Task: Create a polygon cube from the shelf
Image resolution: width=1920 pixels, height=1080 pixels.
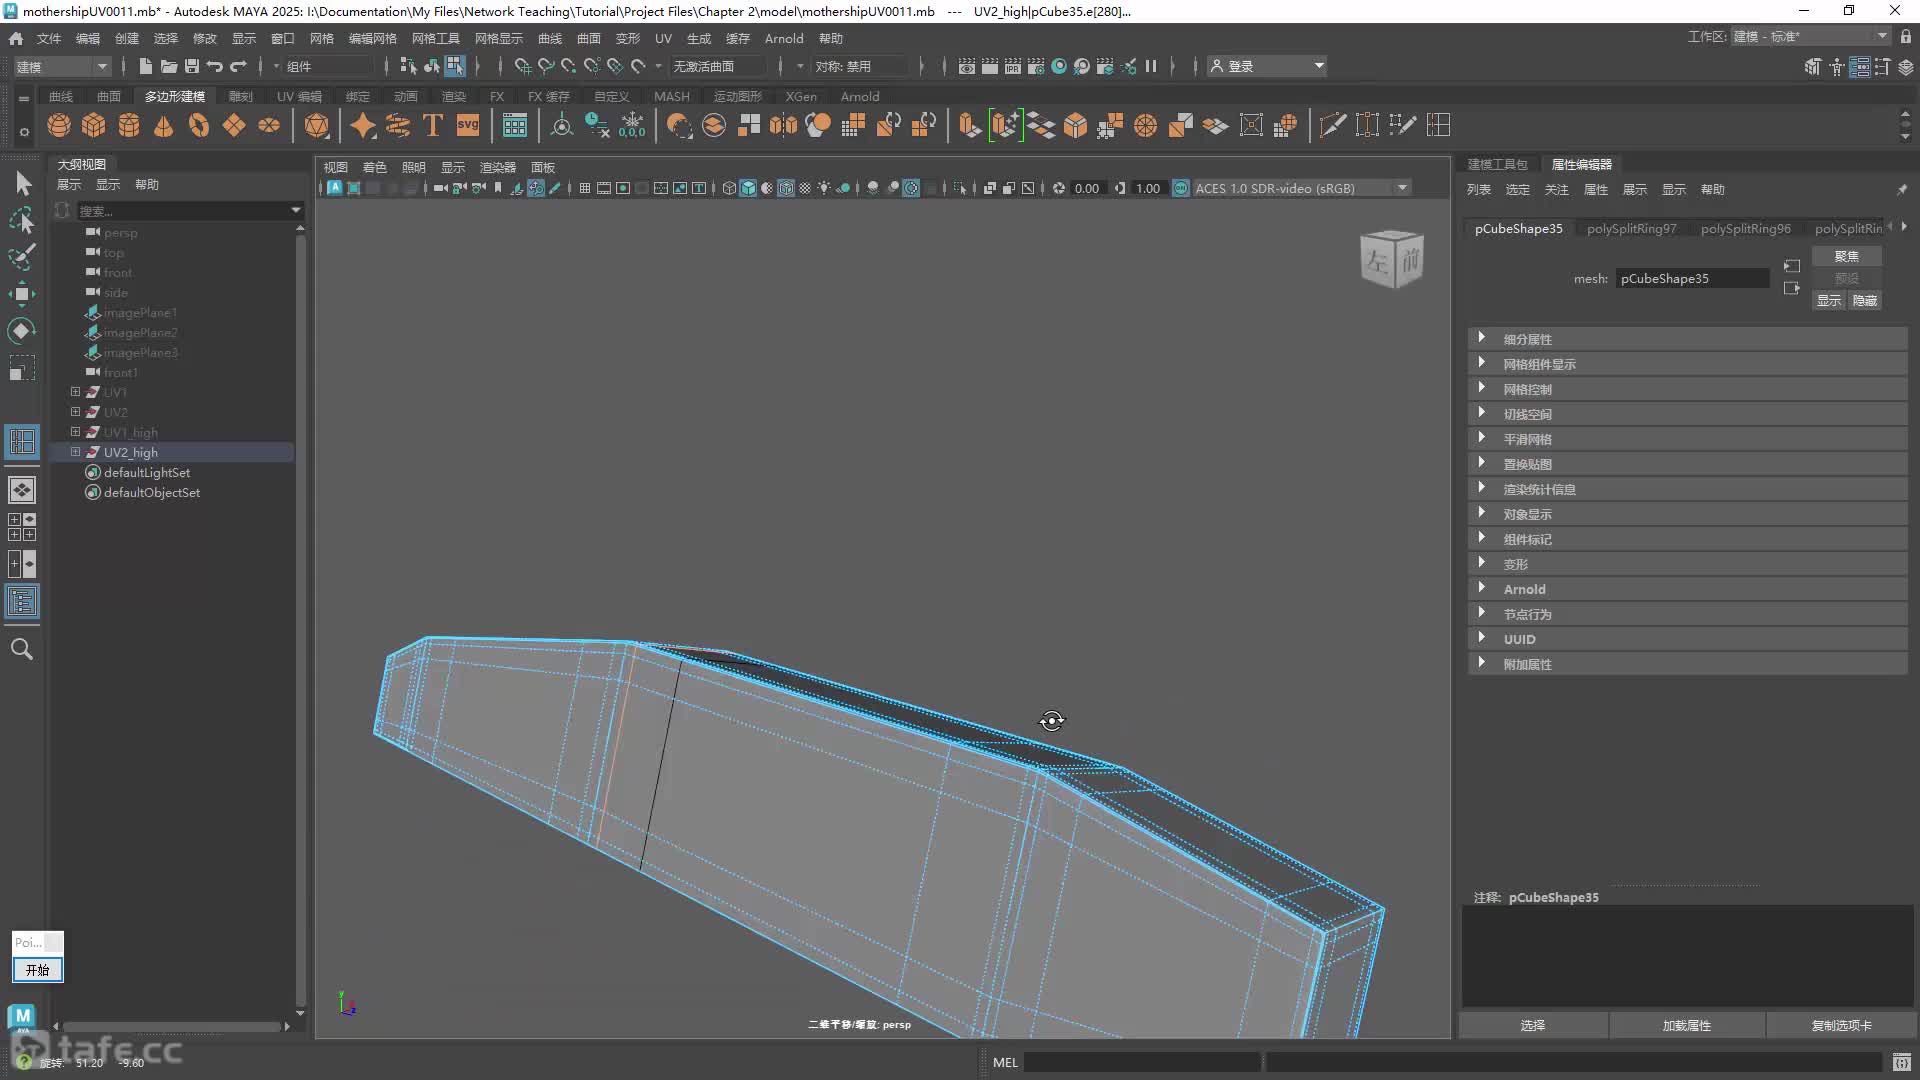Action: tap(94, 125)
